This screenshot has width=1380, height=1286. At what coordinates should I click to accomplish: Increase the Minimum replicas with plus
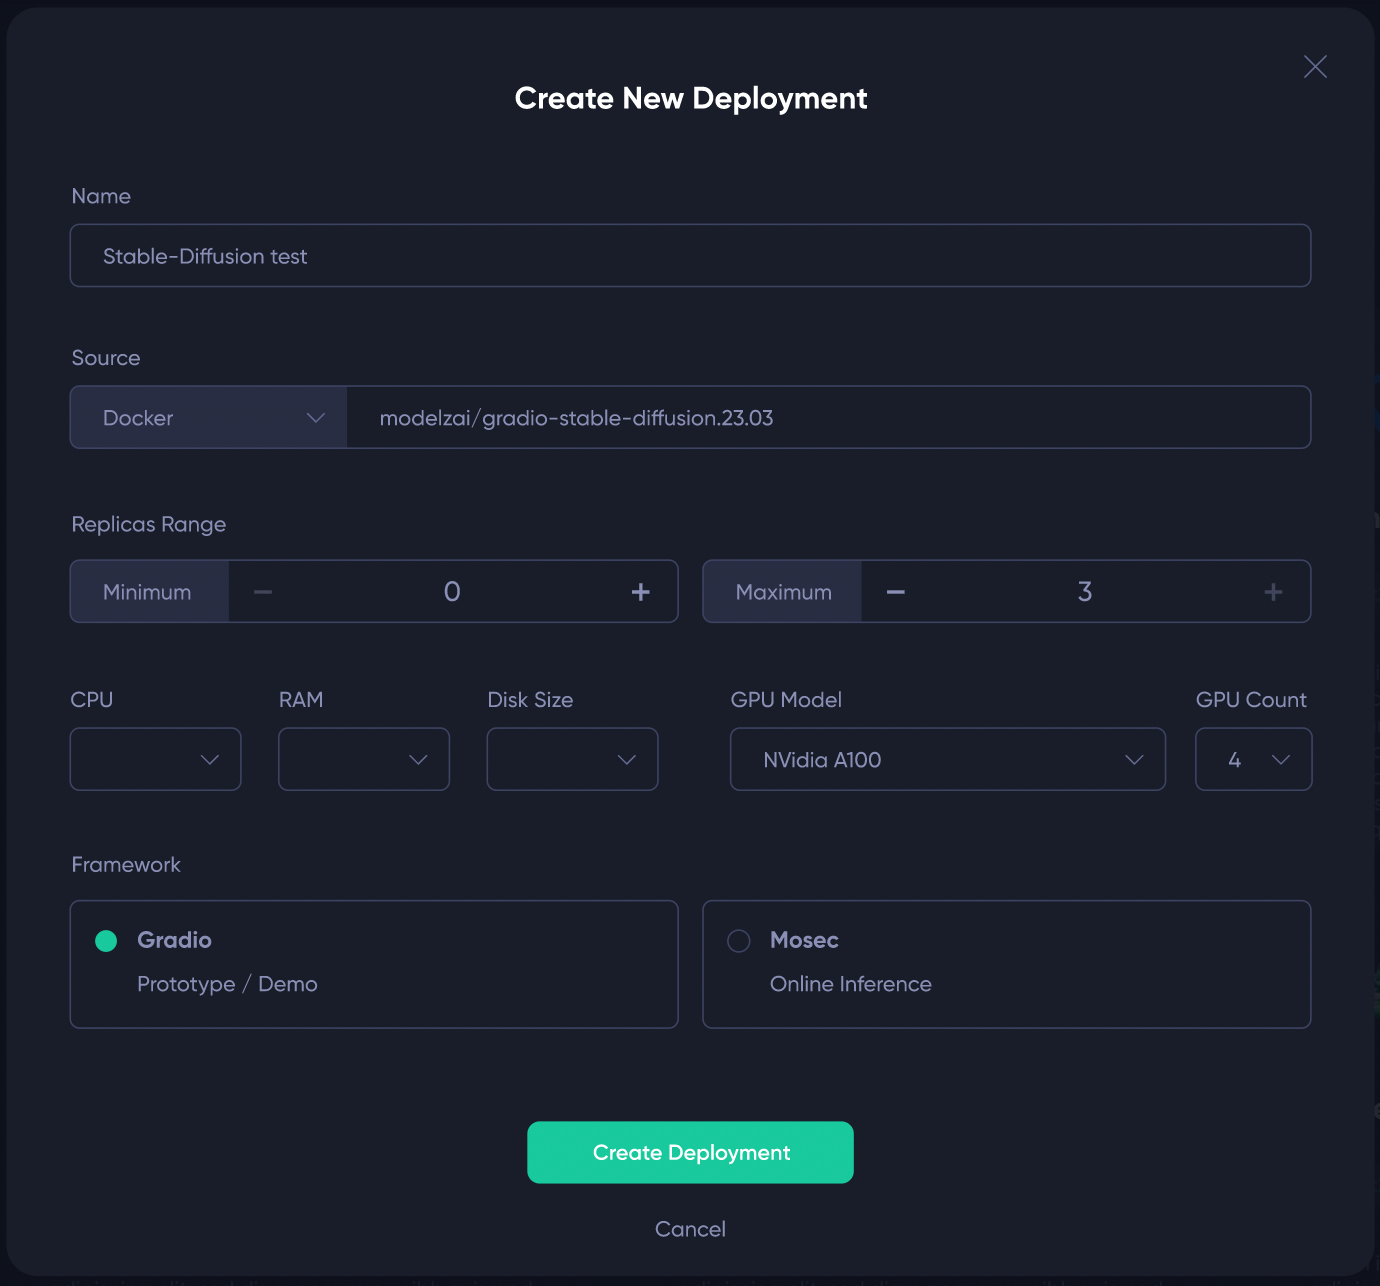[641, 592]
